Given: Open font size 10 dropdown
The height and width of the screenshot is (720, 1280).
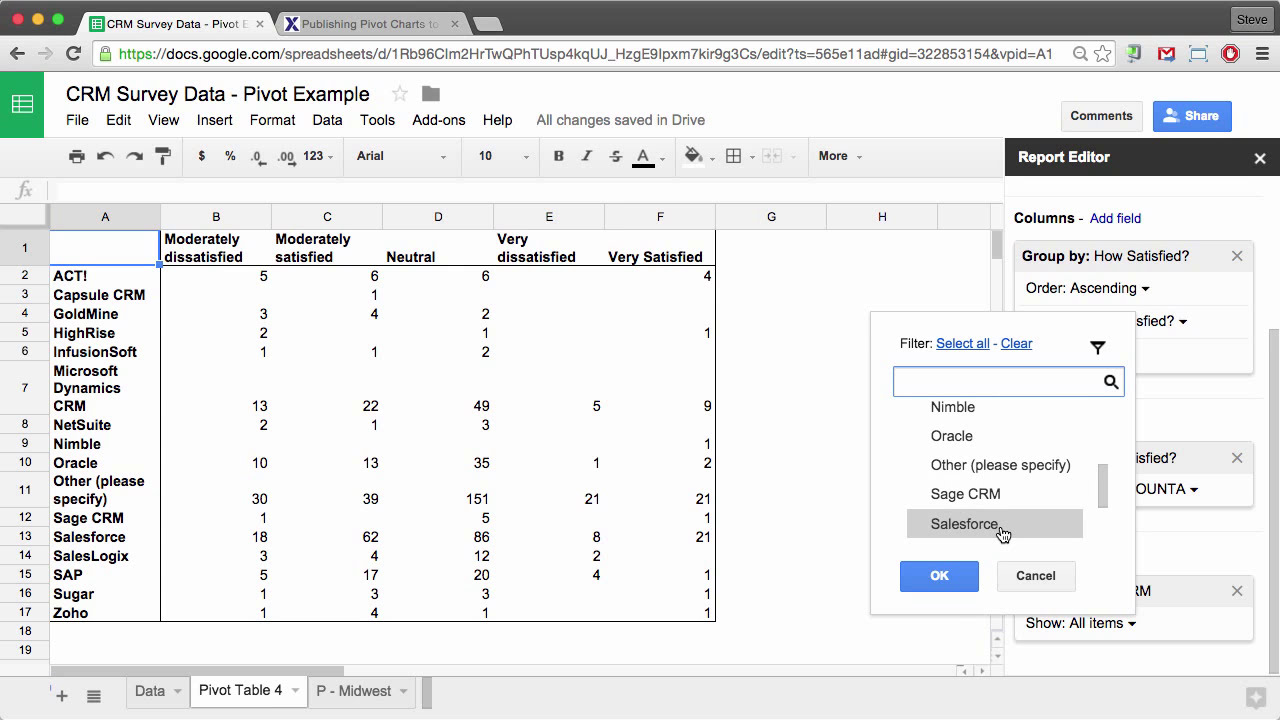Looking at the screenshot, I should [503, 156].
